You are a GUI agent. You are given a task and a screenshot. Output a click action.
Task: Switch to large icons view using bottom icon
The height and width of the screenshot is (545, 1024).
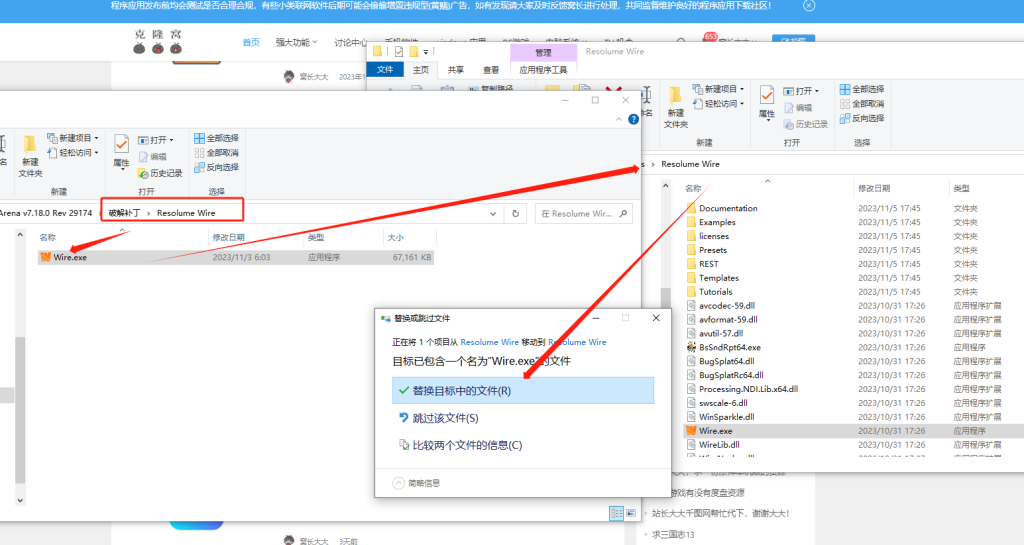pyautogui.click(x=631, y=514)
